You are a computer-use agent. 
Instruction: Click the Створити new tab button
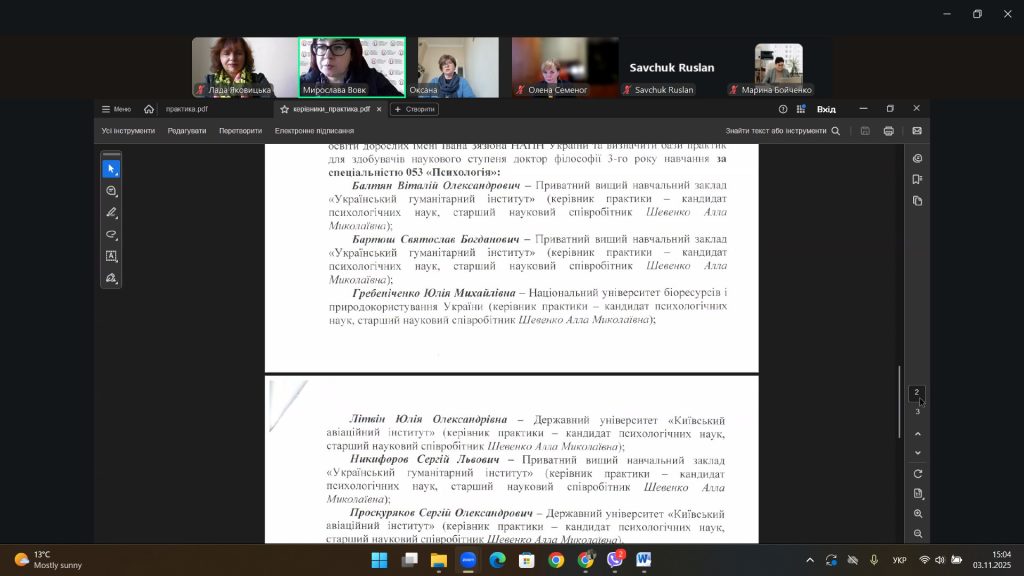coord(414,109)
